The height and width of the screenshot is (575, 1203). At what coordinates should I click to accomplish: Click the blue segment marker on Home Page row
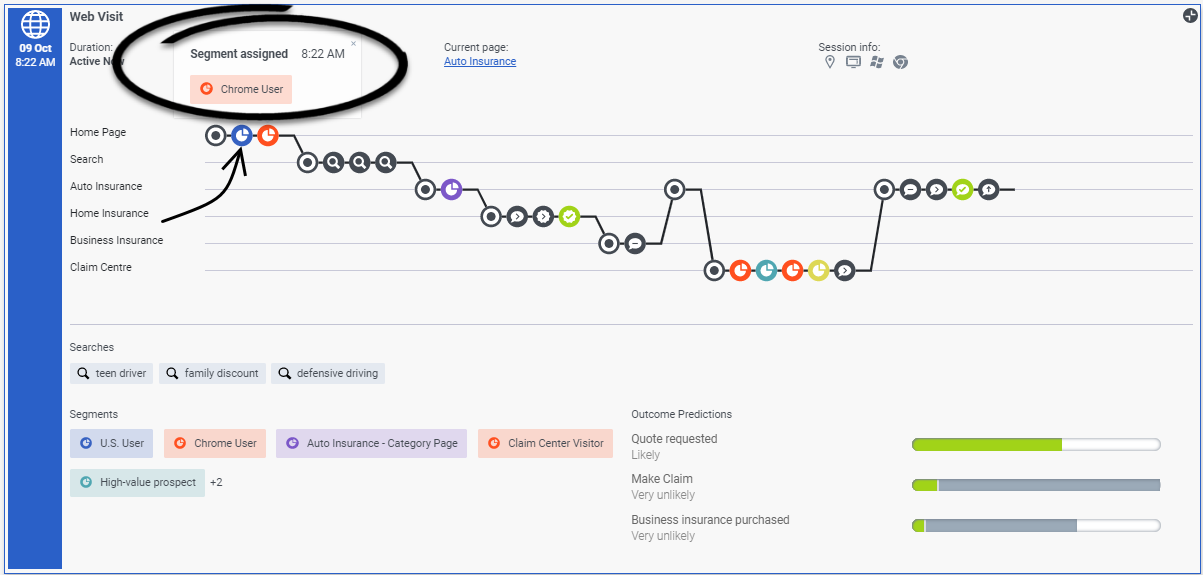241,135
